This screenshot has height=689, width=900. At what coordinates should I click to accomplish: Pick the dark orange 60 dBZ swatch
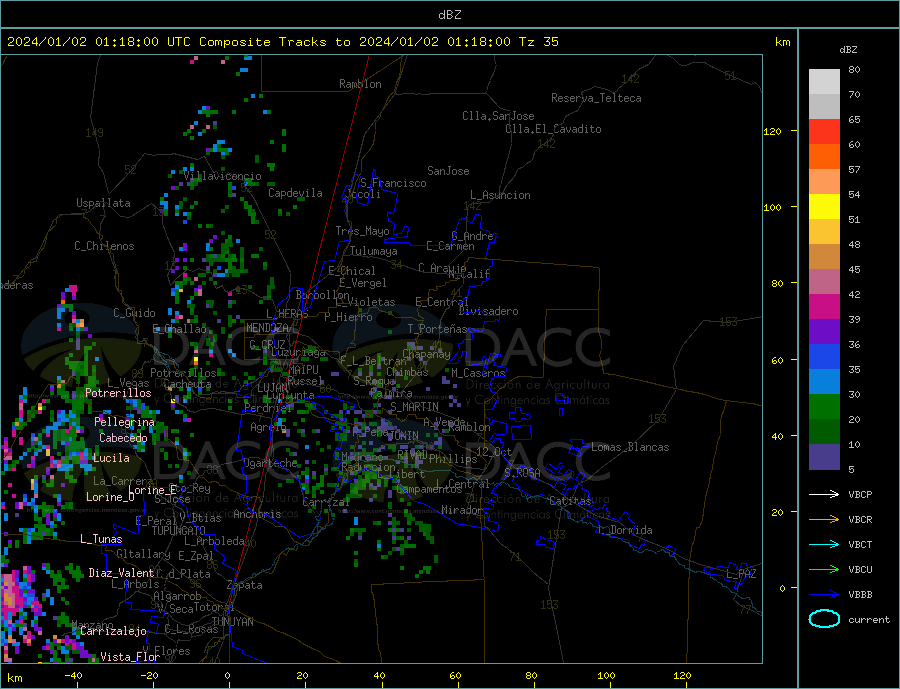coord(824,157)
